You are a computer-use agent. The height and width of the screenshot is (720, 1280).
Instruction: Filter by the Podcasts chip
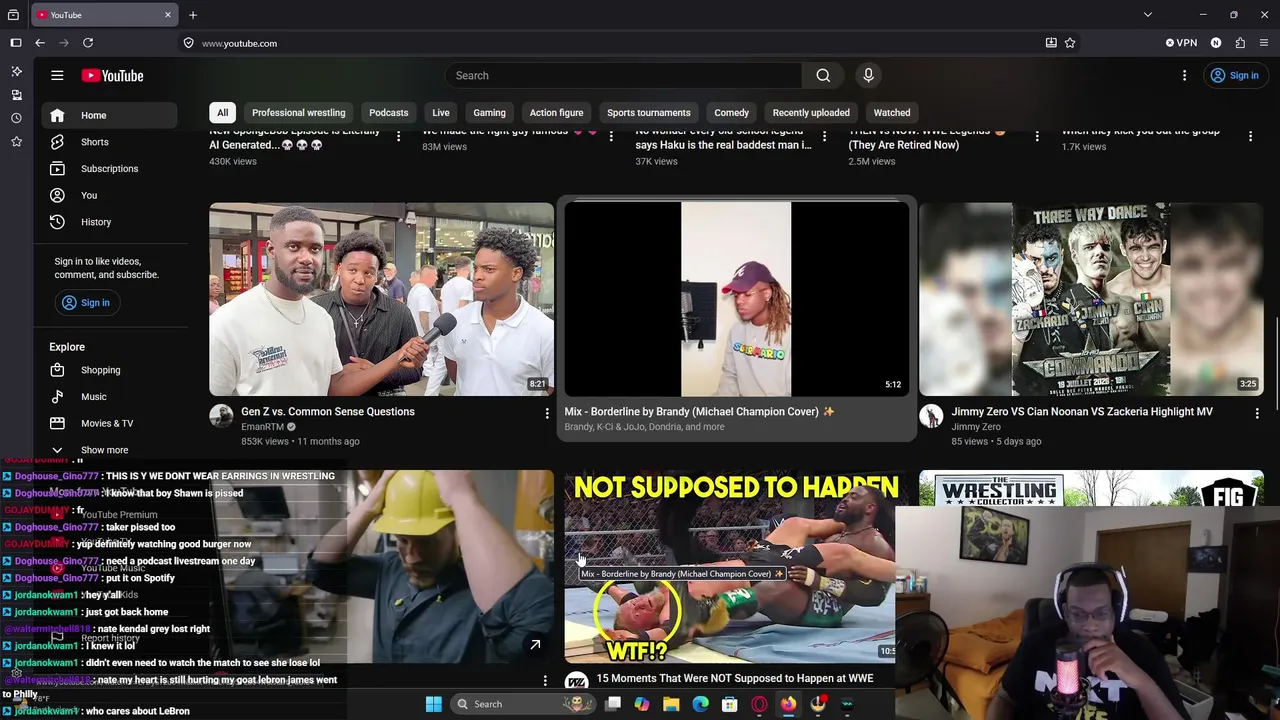(388, 113)
